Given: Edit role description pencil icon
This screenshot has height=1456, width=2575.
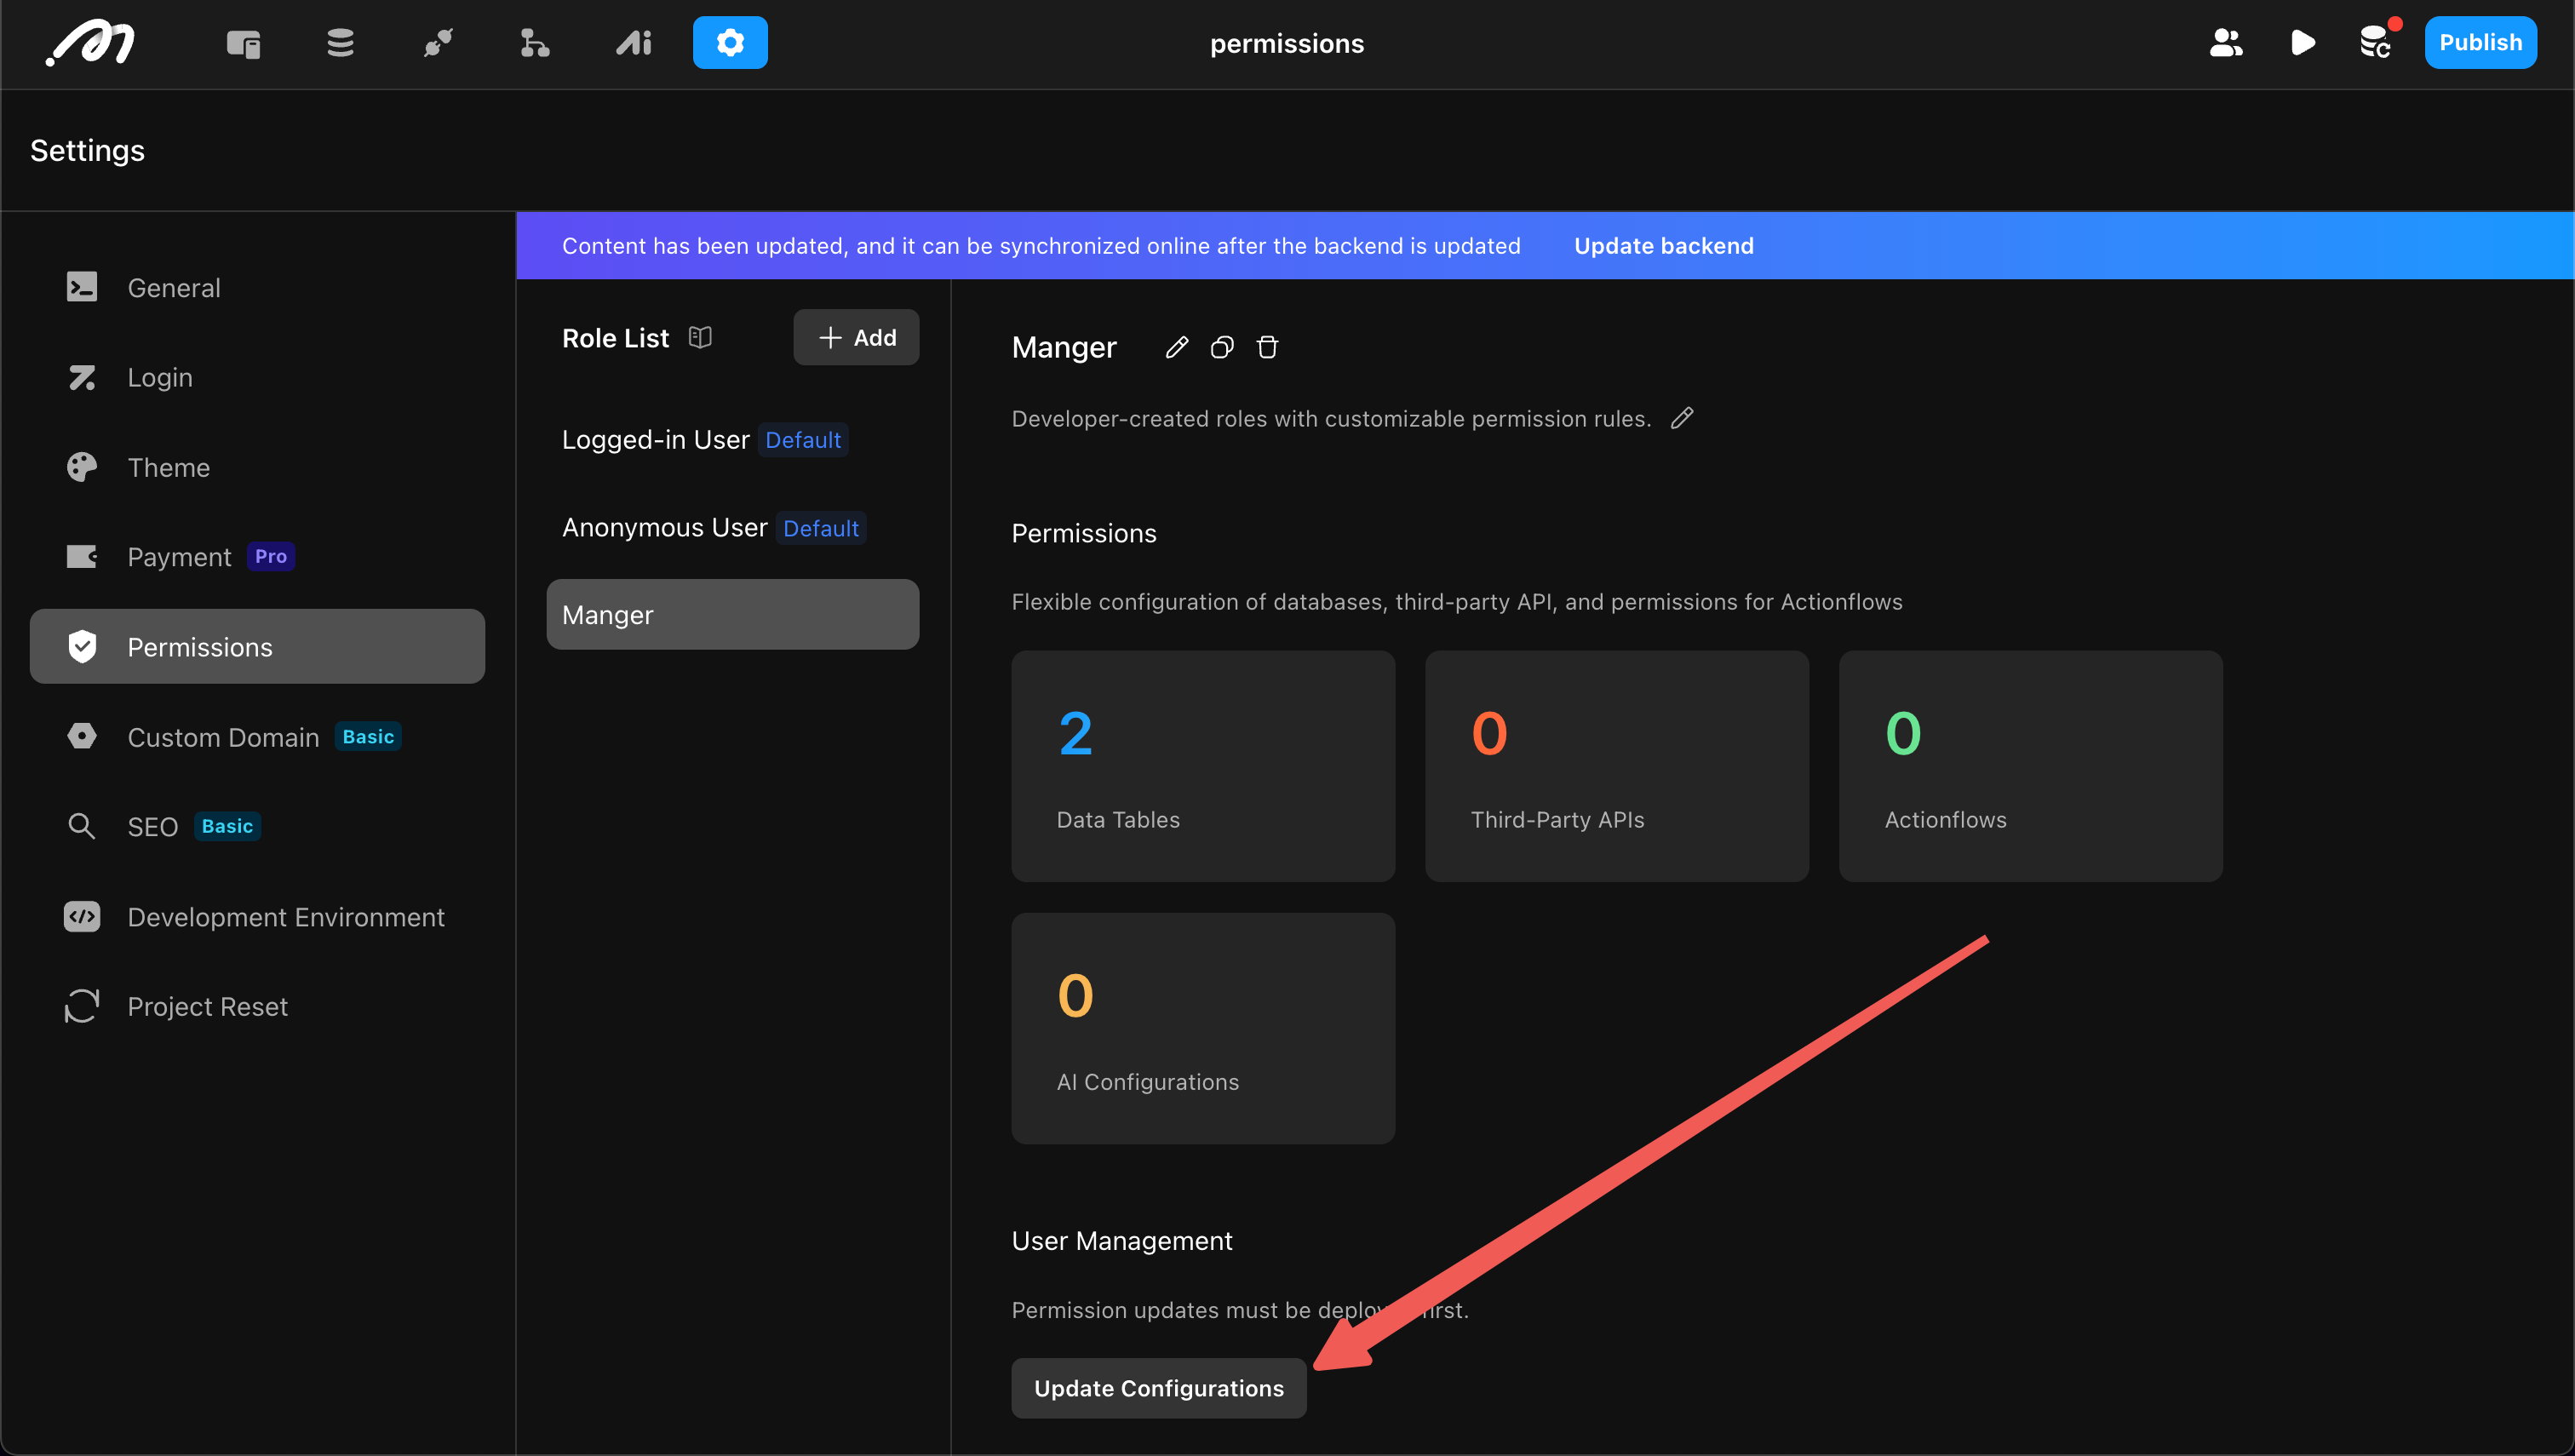Looking at the screenshot, I should 1682,418.
